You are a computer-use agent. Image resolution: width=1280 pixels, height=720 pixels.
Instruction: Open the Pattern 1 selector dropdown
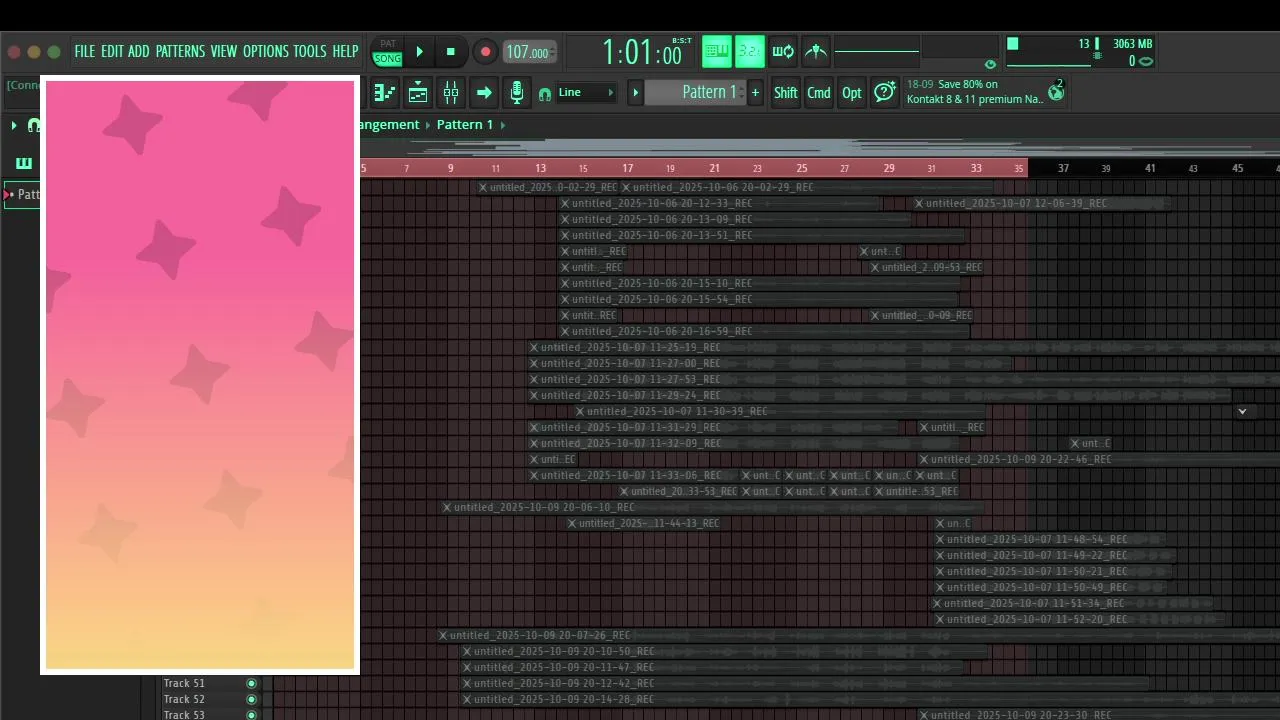tap(694, 93)
